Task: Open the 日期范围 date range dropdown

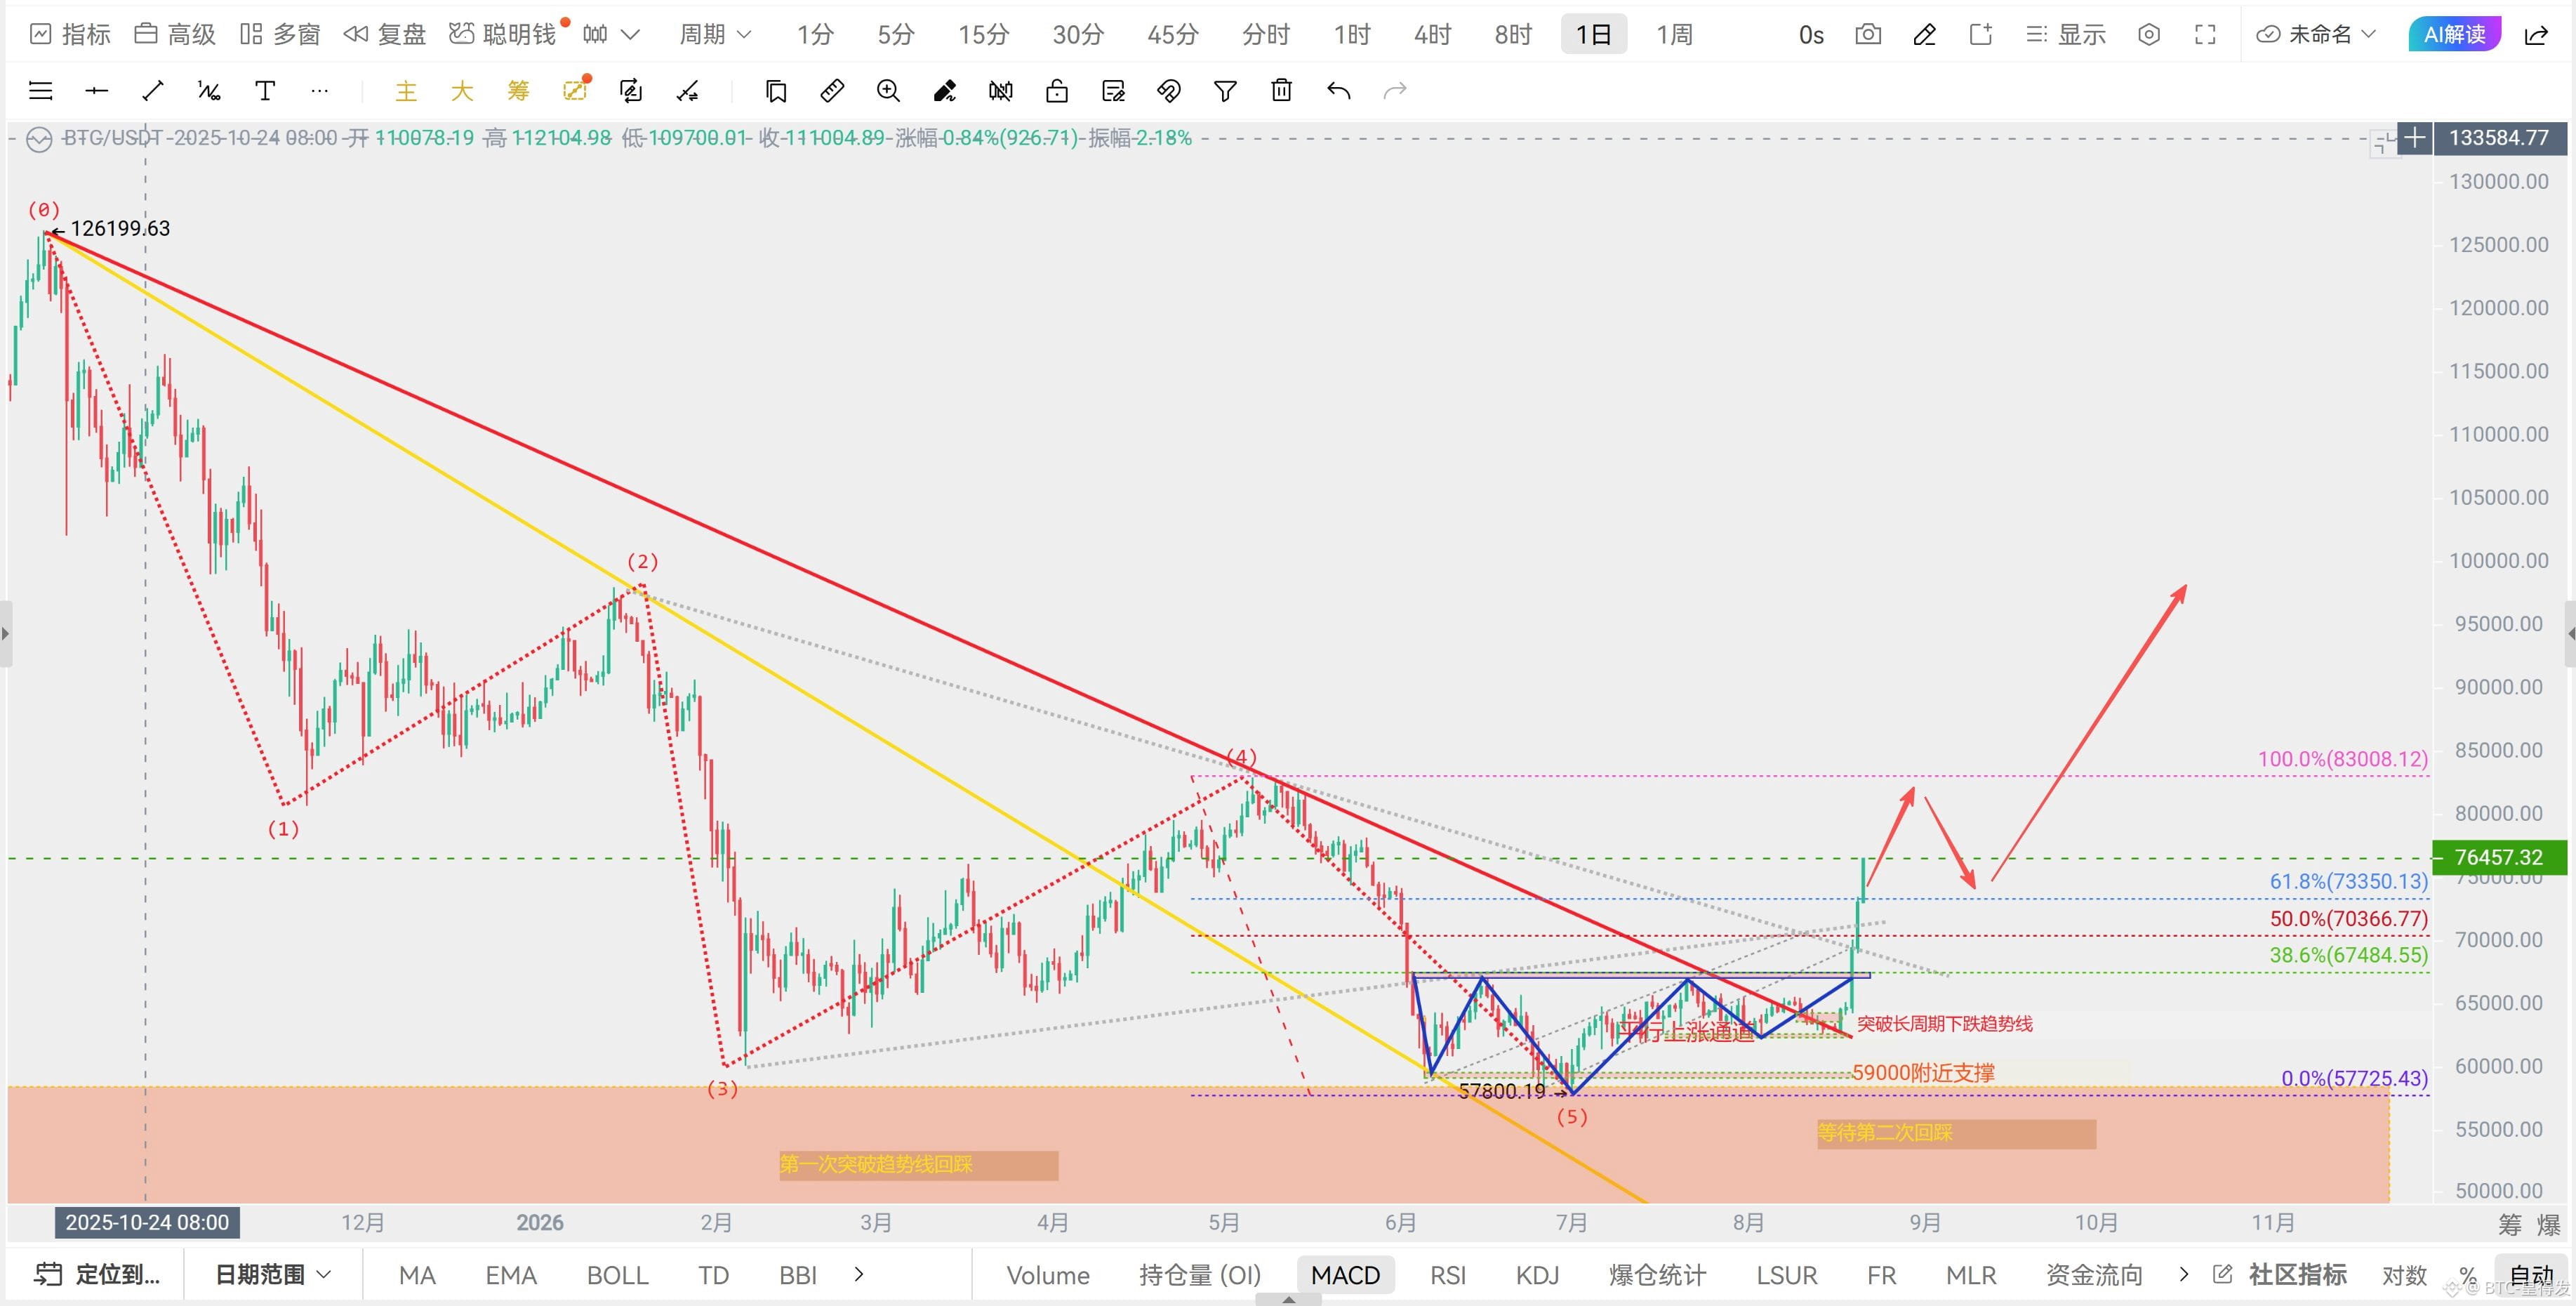Action: (x=273, y=1275)
